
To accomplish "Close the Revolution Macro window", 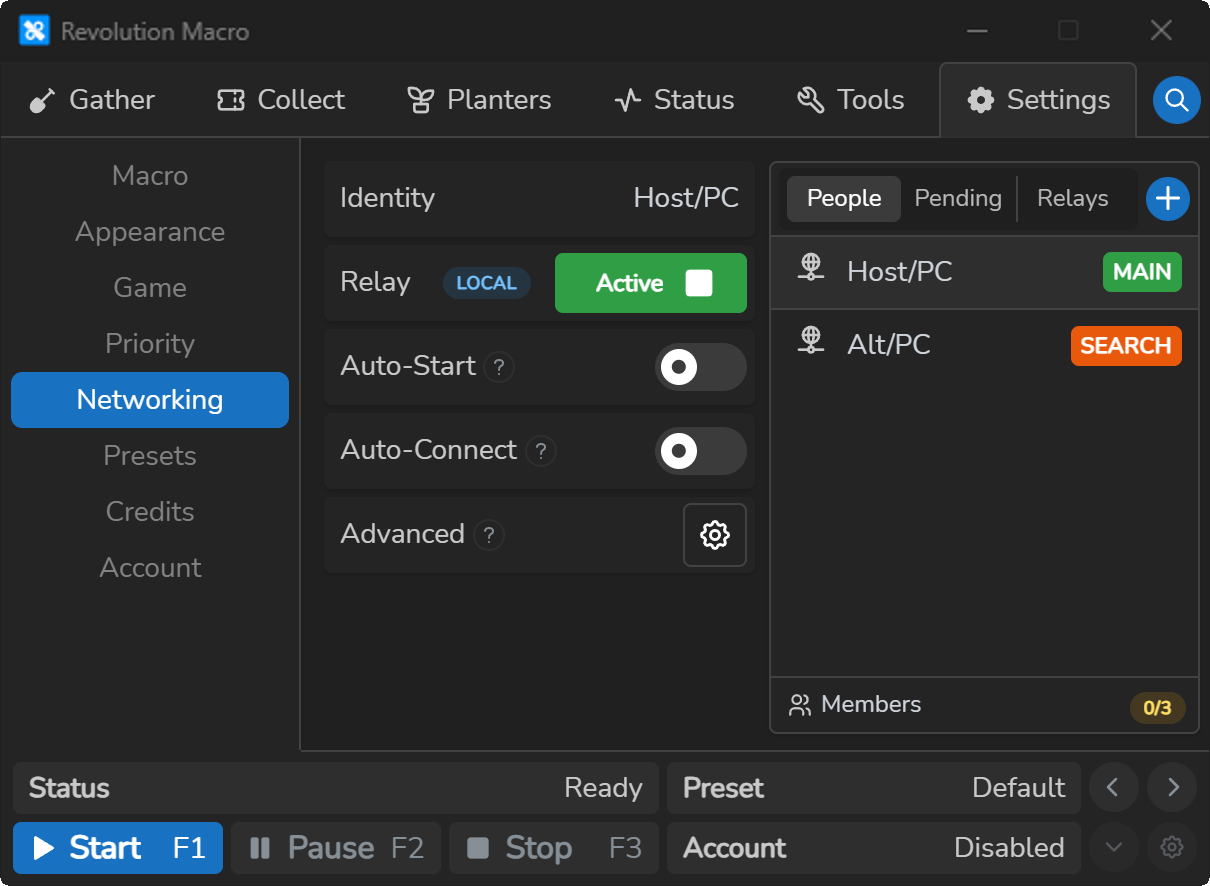I will pyautogui.click(x=1161, y=31).
